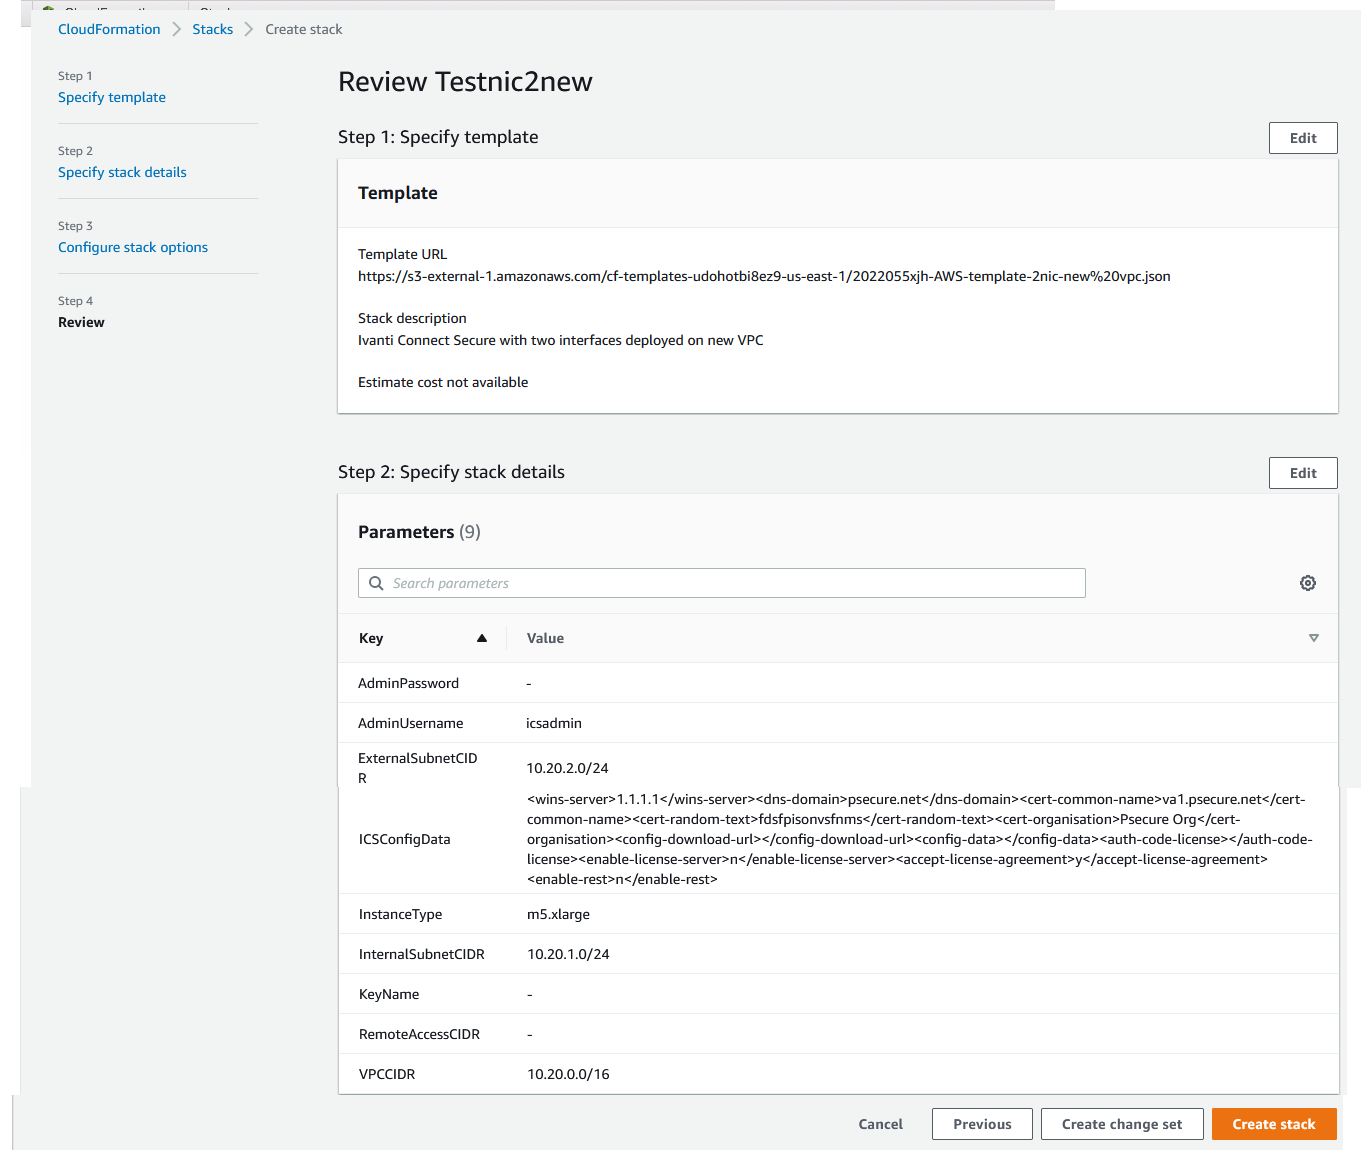Select the KeyName parameter row
Viewport: 1371px width, 1160px height.
pyautogui.click(x=838, y=994)
